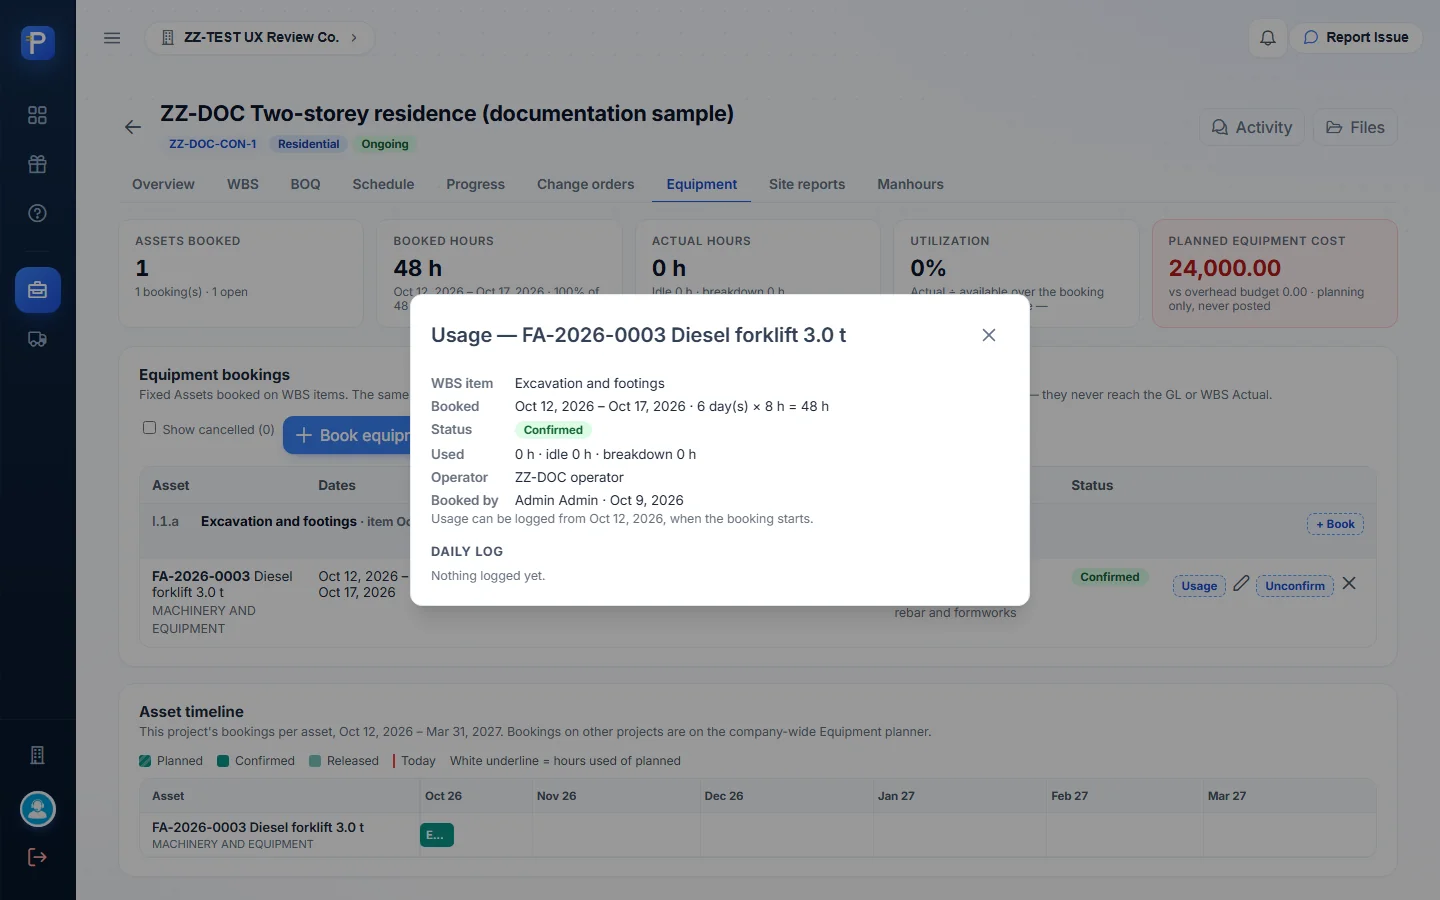Viewport: 1440px width, 900px height.
Task: Click the Residential tag
Action: [x=308, y=144]
